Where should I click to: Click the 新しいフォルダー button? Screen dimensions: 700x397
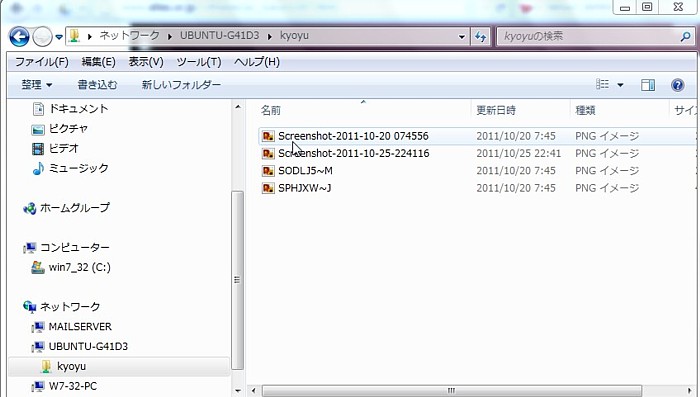[181, 84]
